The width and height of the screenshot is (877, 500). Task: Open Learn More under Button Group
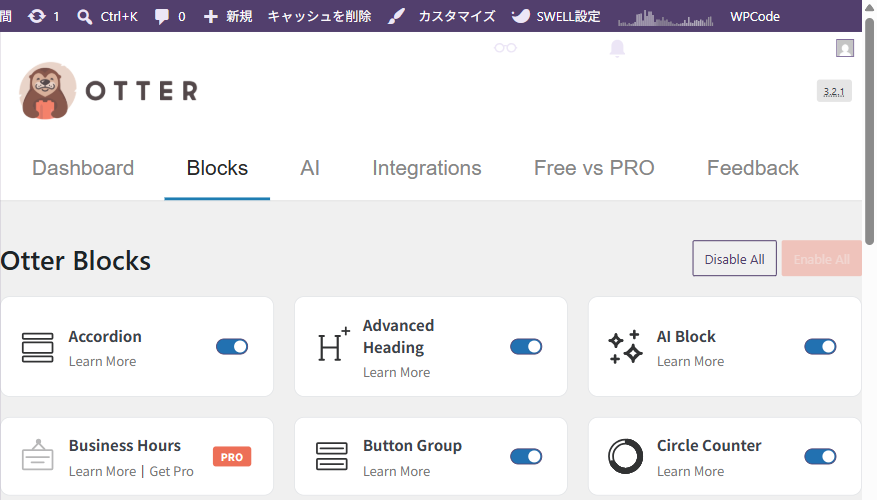397,471
